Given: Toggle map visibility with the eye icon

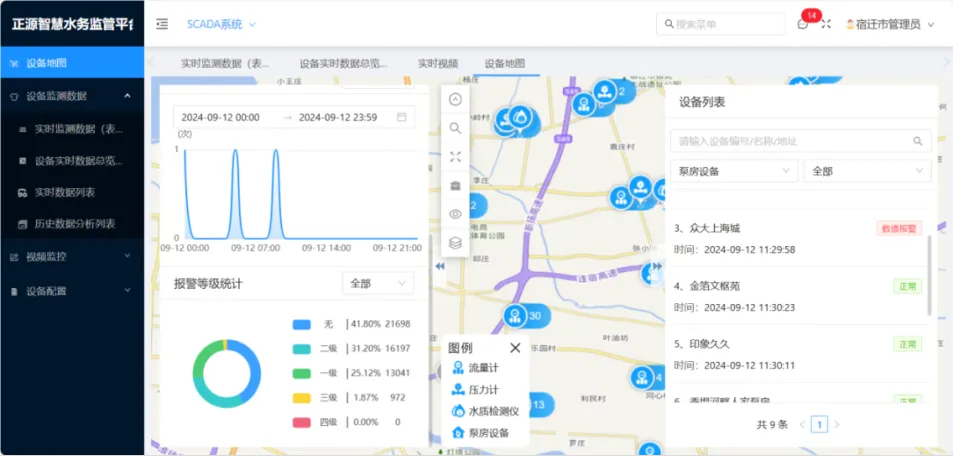Looking at the screenshot, I should pos(455,214).
